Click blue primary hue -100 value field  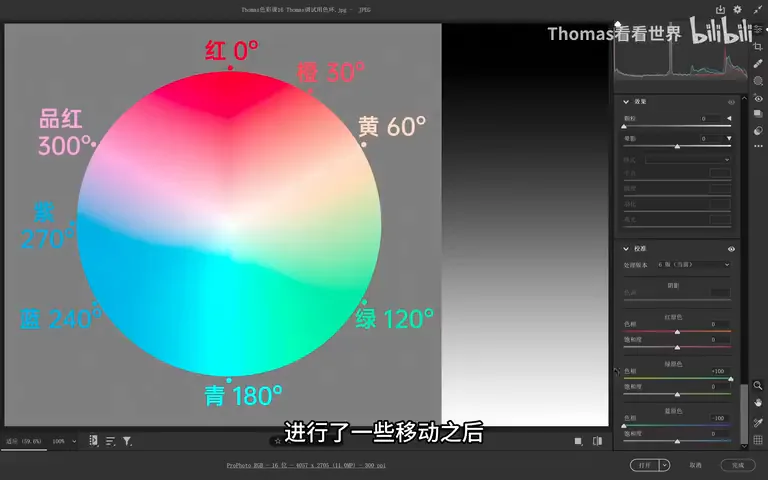tap(720, 418)
